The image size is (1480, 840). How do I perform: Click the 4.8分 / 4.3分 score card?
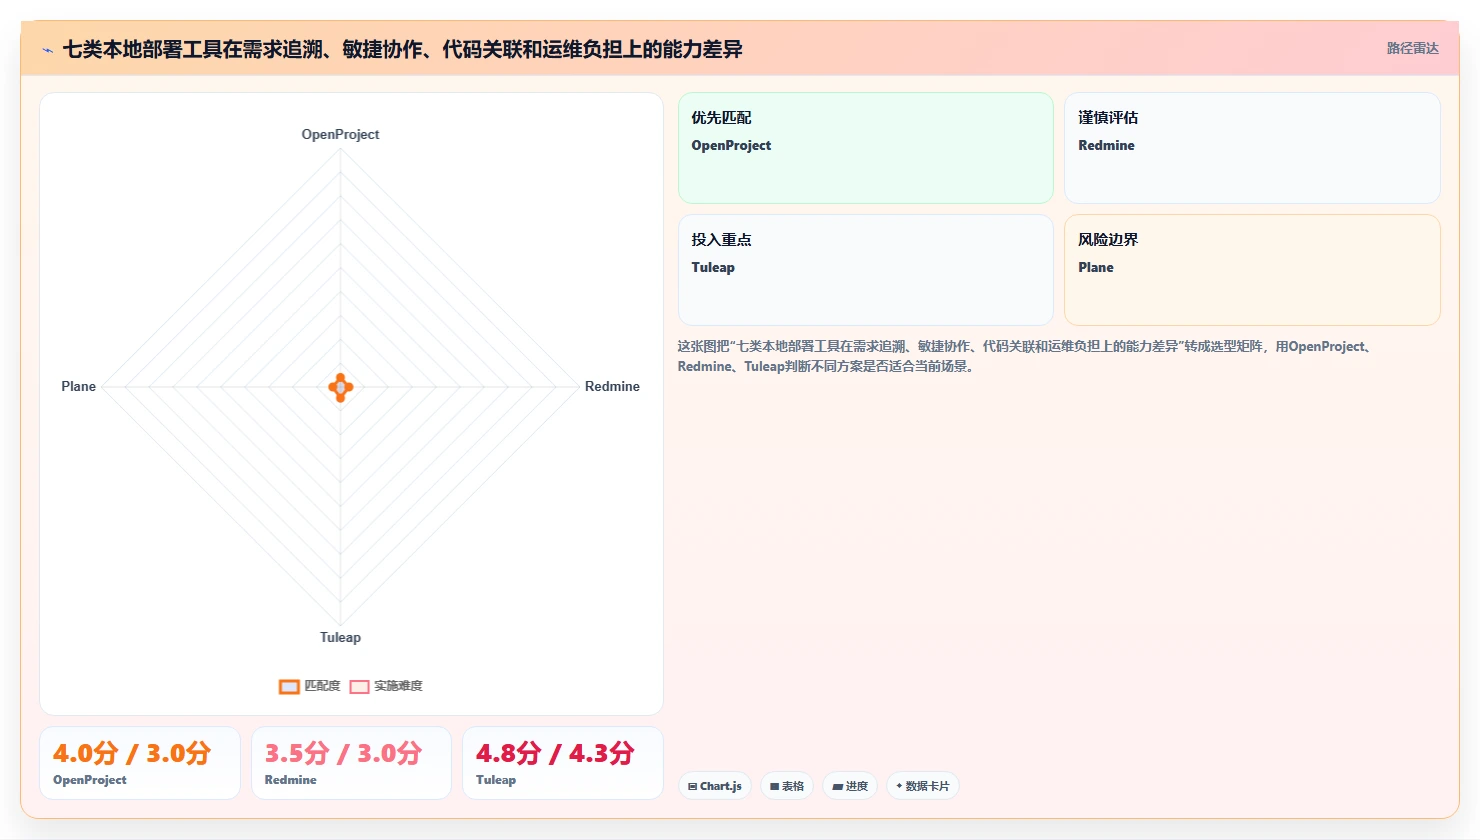[x=563, y=763]
